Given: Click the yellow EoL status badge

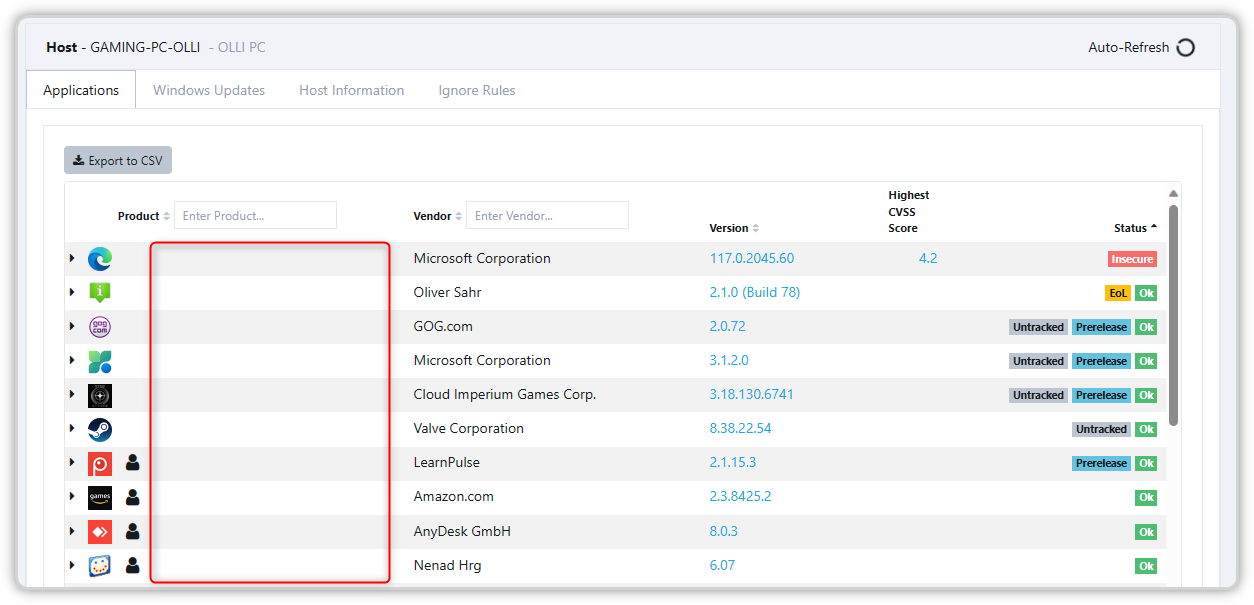Looking at the screenshot, I should 1117,293.
